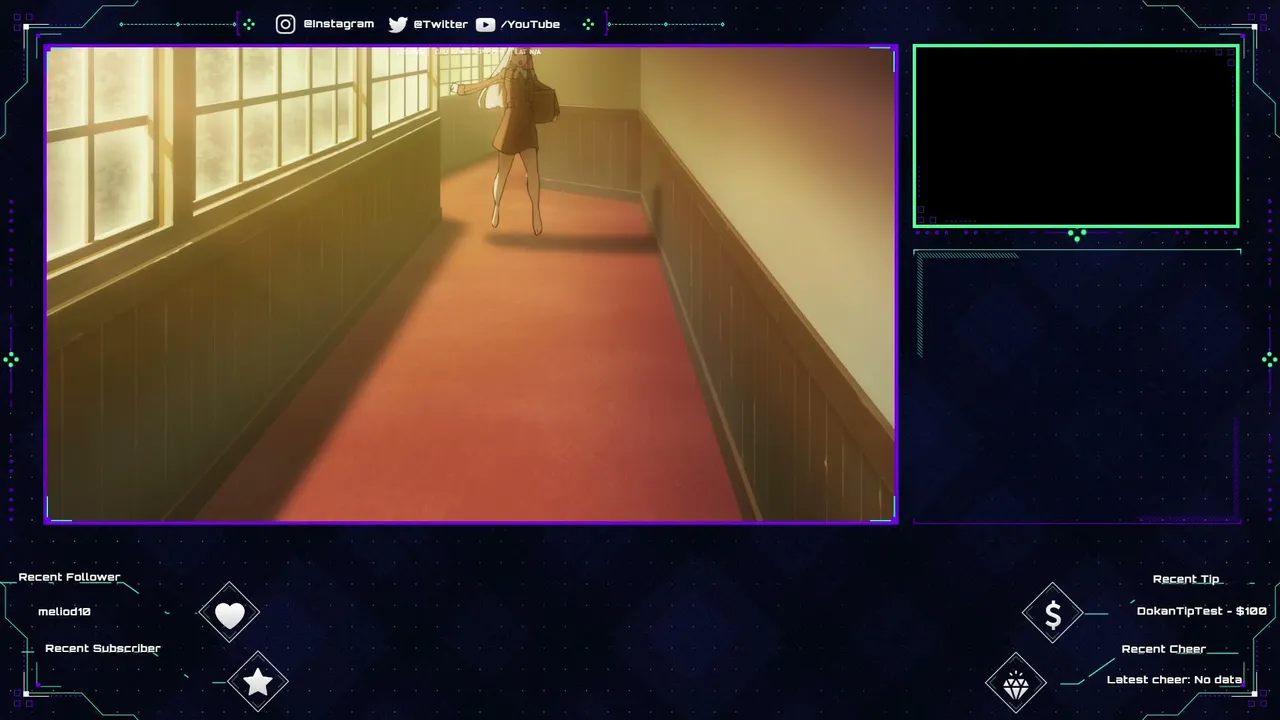Screen dimensions: 1280x720
Task: Click the Twitter bird icon
Action: [397, 24]
